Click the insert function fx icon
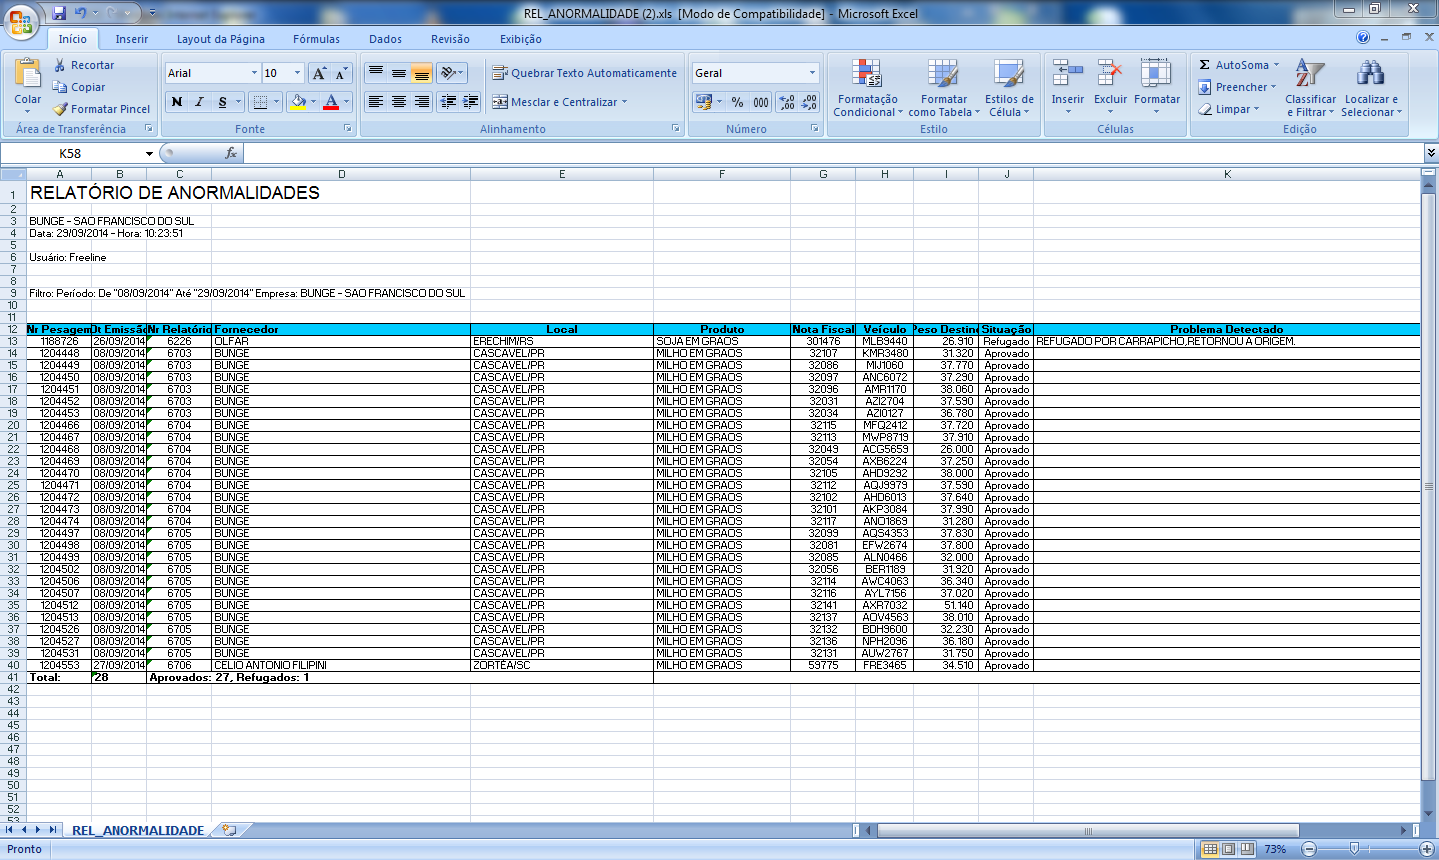The height and width of the screenshot is (860, 1439). (231, 153)
